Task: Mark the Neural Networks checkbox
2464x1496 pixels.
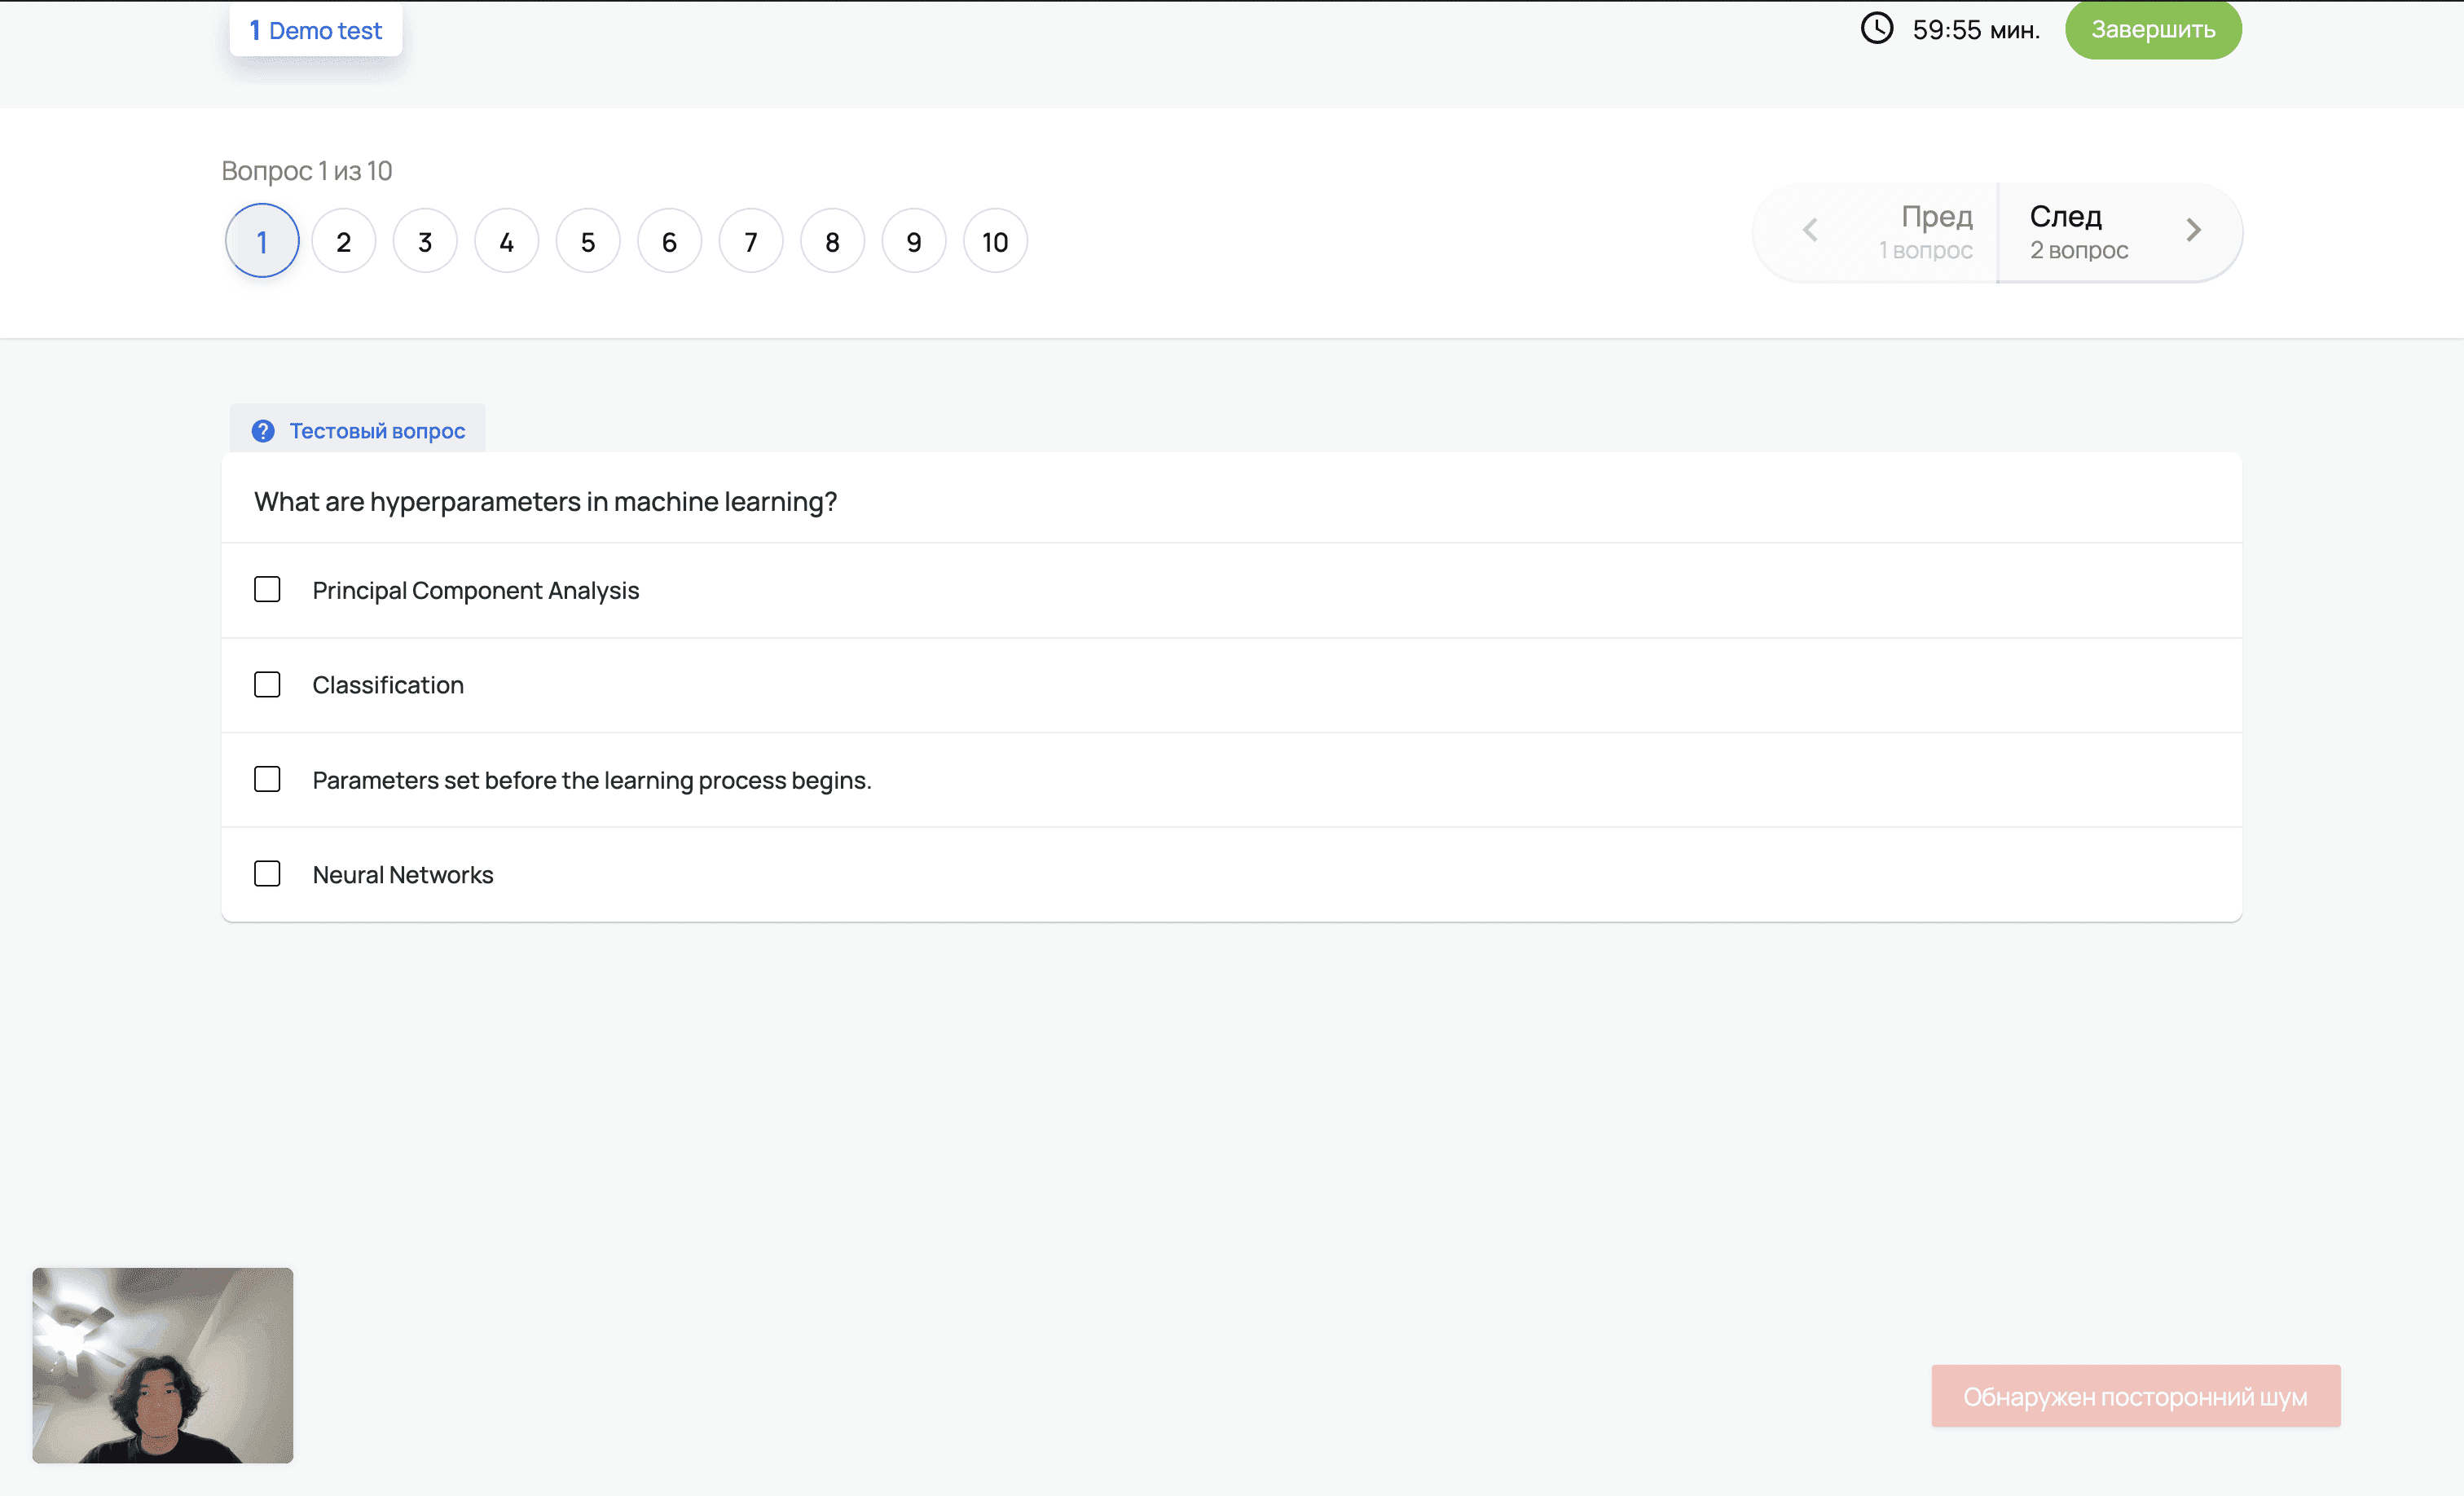Action: pos(267,874)
